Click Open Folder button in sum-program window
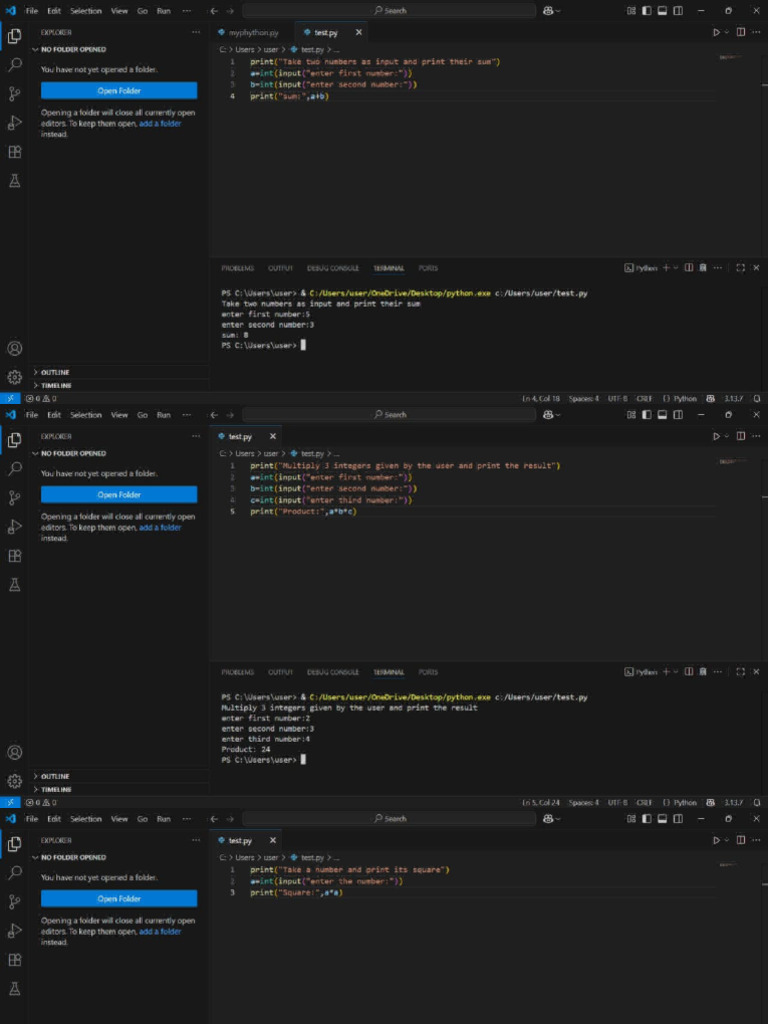This screenshot has width=768, height=1024. point(119,91)
